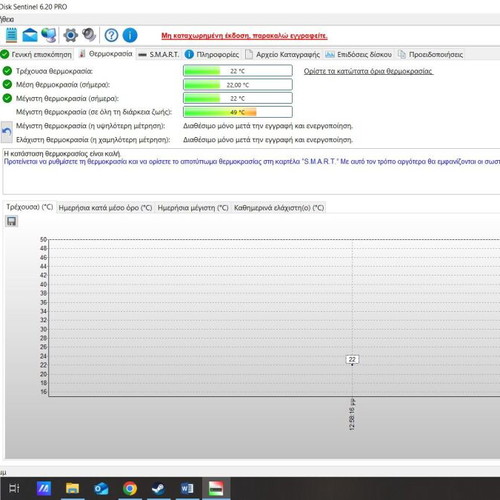
Task: Open the network computers globe icon
Action: (x=49, y=35)
